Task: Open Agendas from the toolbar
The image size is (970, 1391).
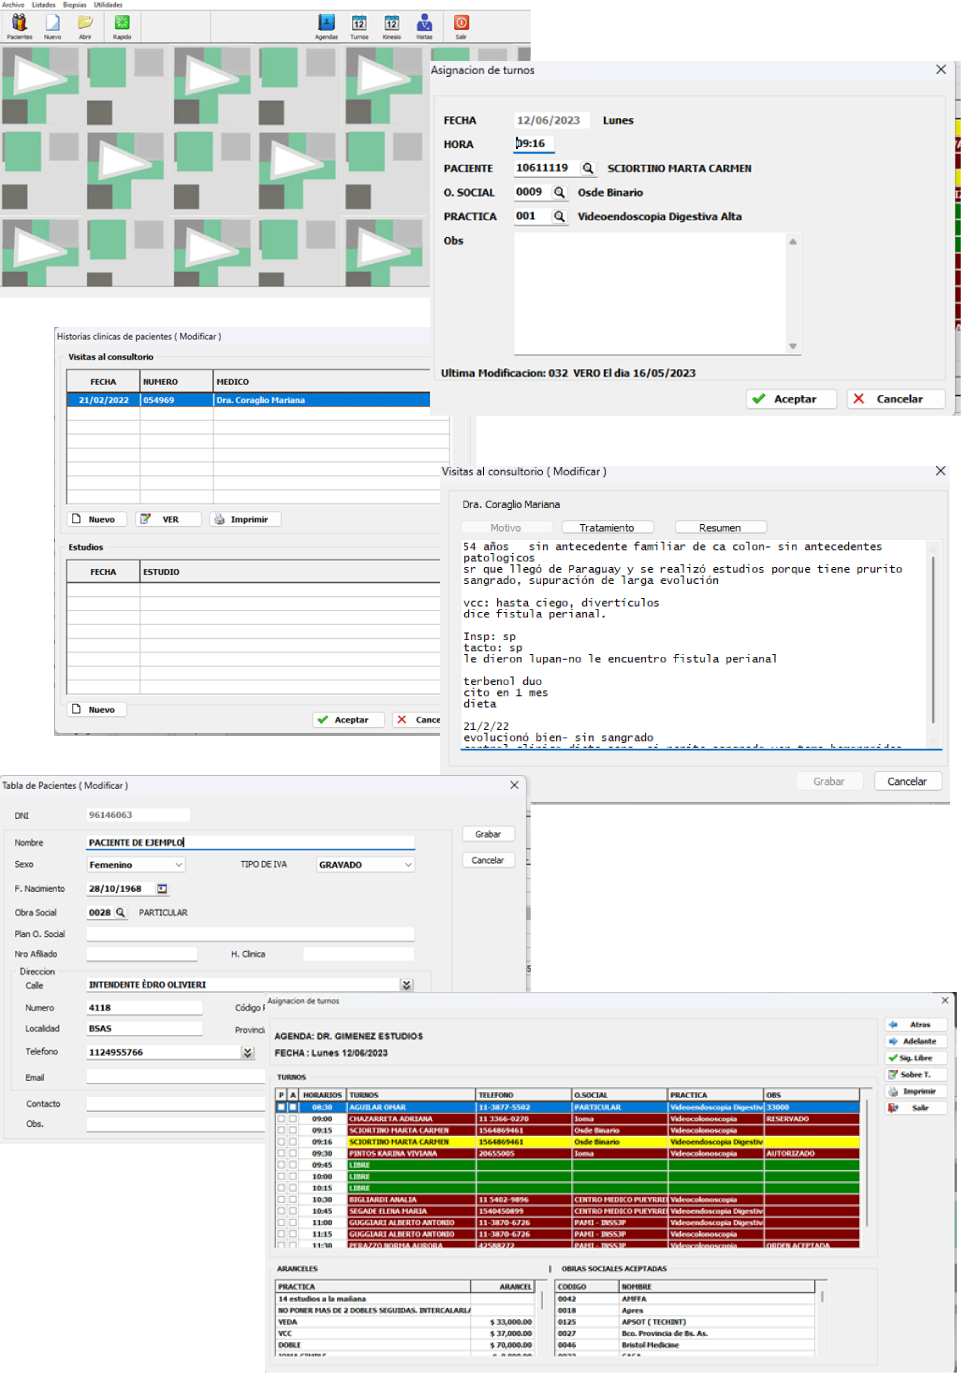Action: pyautogui.click(x=326, y=24)
